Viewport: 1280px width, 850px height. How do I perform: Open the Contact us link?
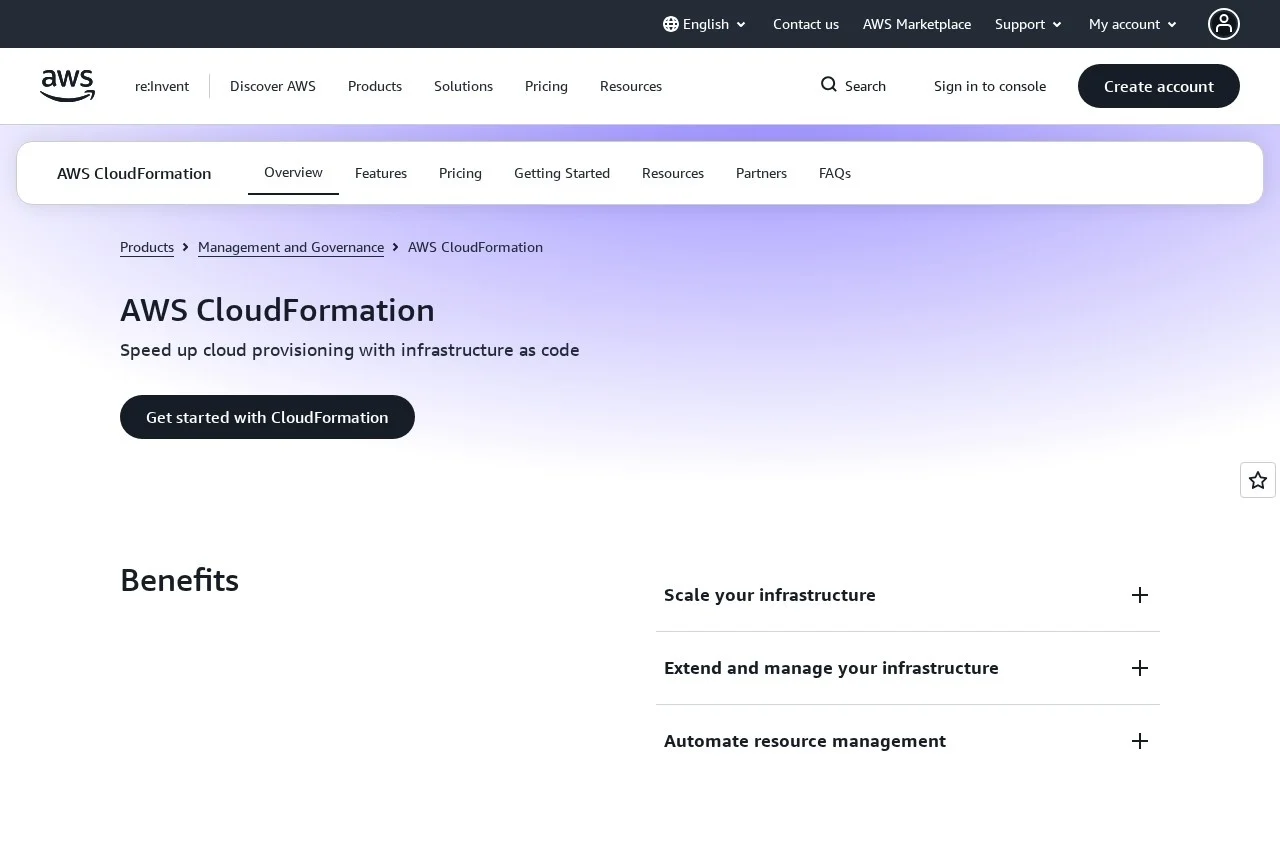[x=806, y=24]
